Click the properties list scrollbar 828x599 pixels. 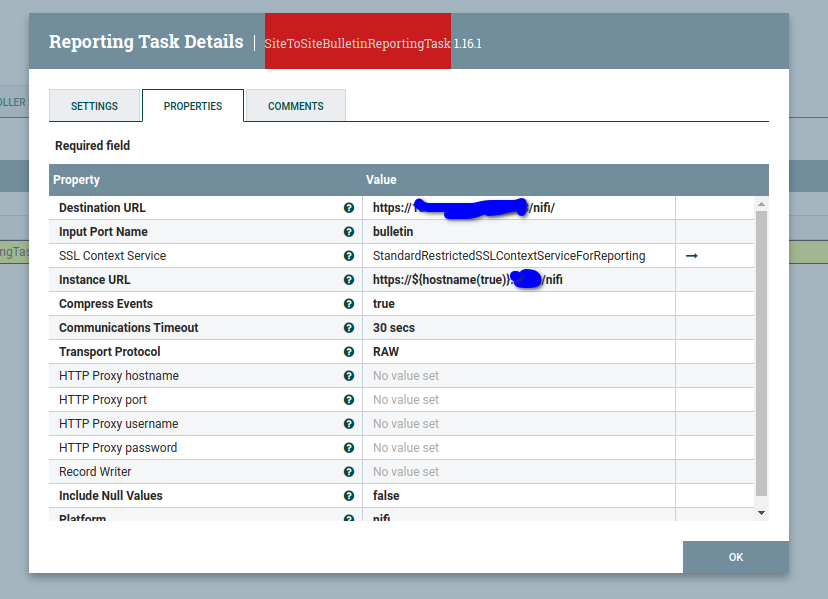761,350
